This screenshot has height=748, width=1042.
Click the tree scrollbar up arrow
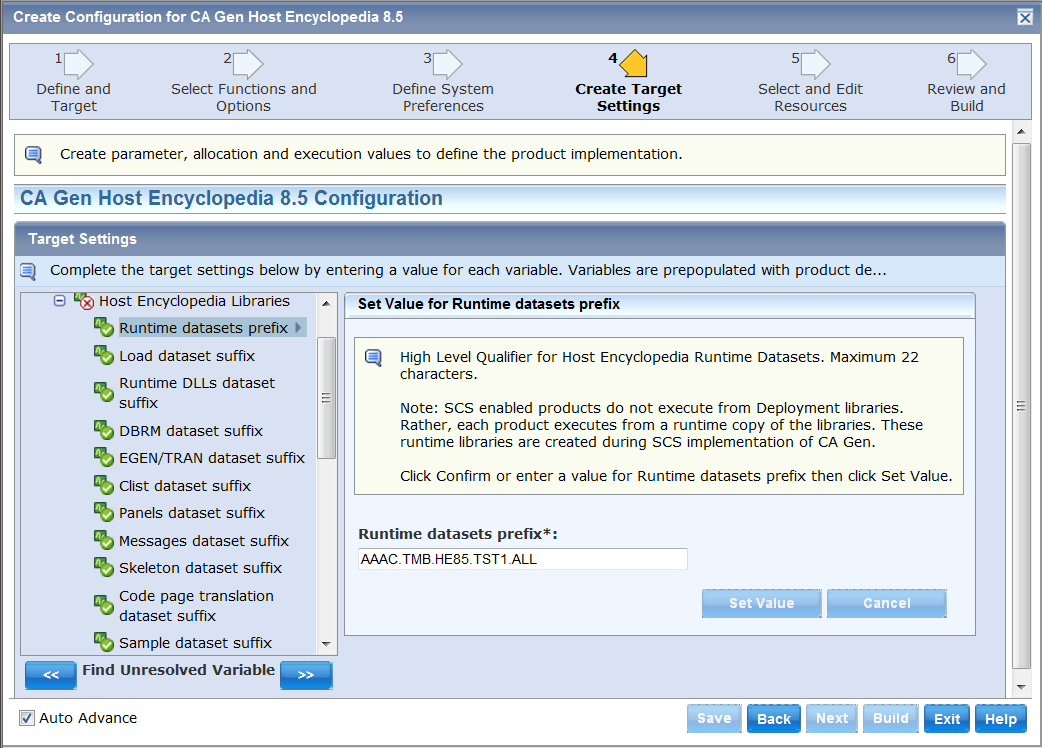coord(326,303)
